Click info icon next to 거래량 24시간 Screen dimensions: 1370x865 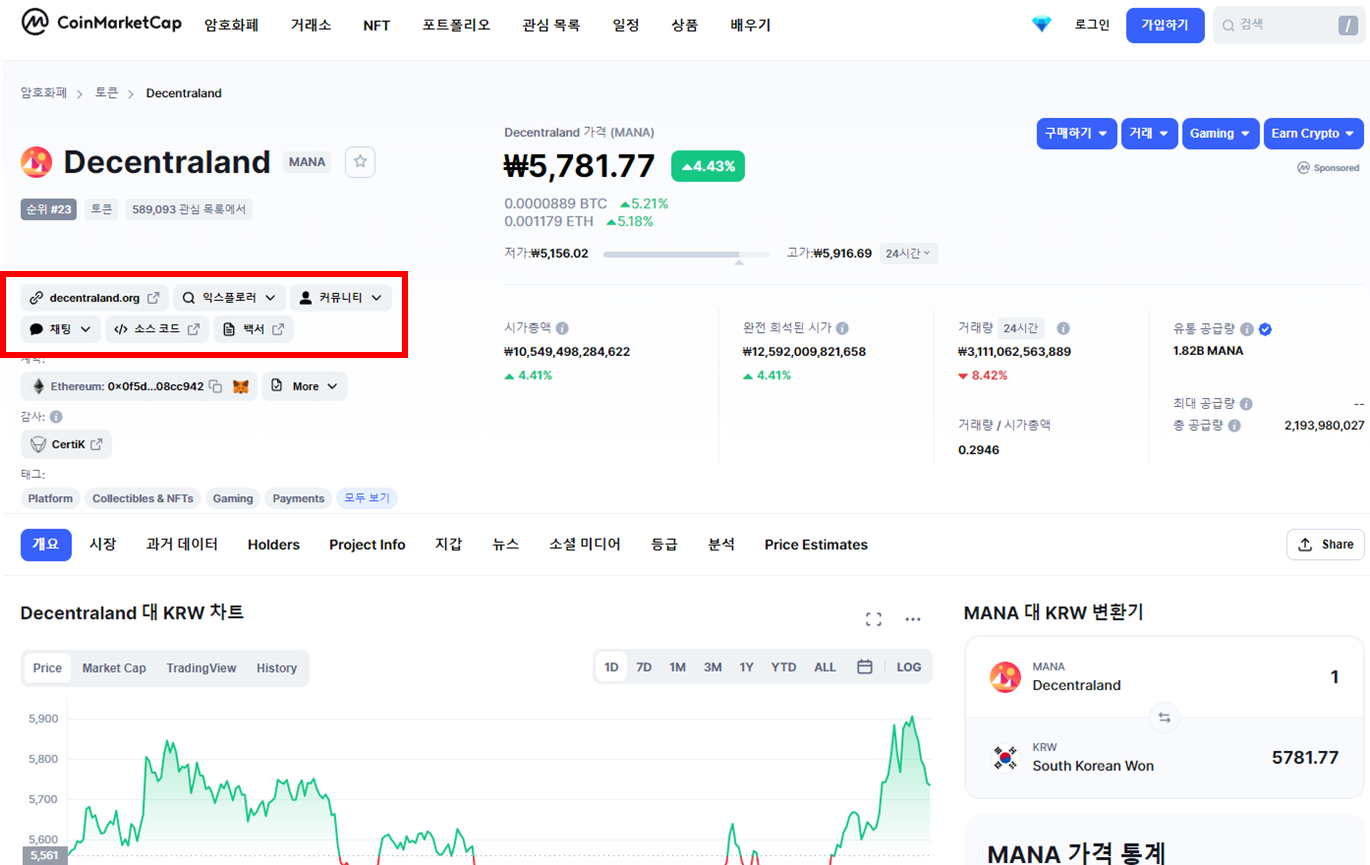[1063, 328]
